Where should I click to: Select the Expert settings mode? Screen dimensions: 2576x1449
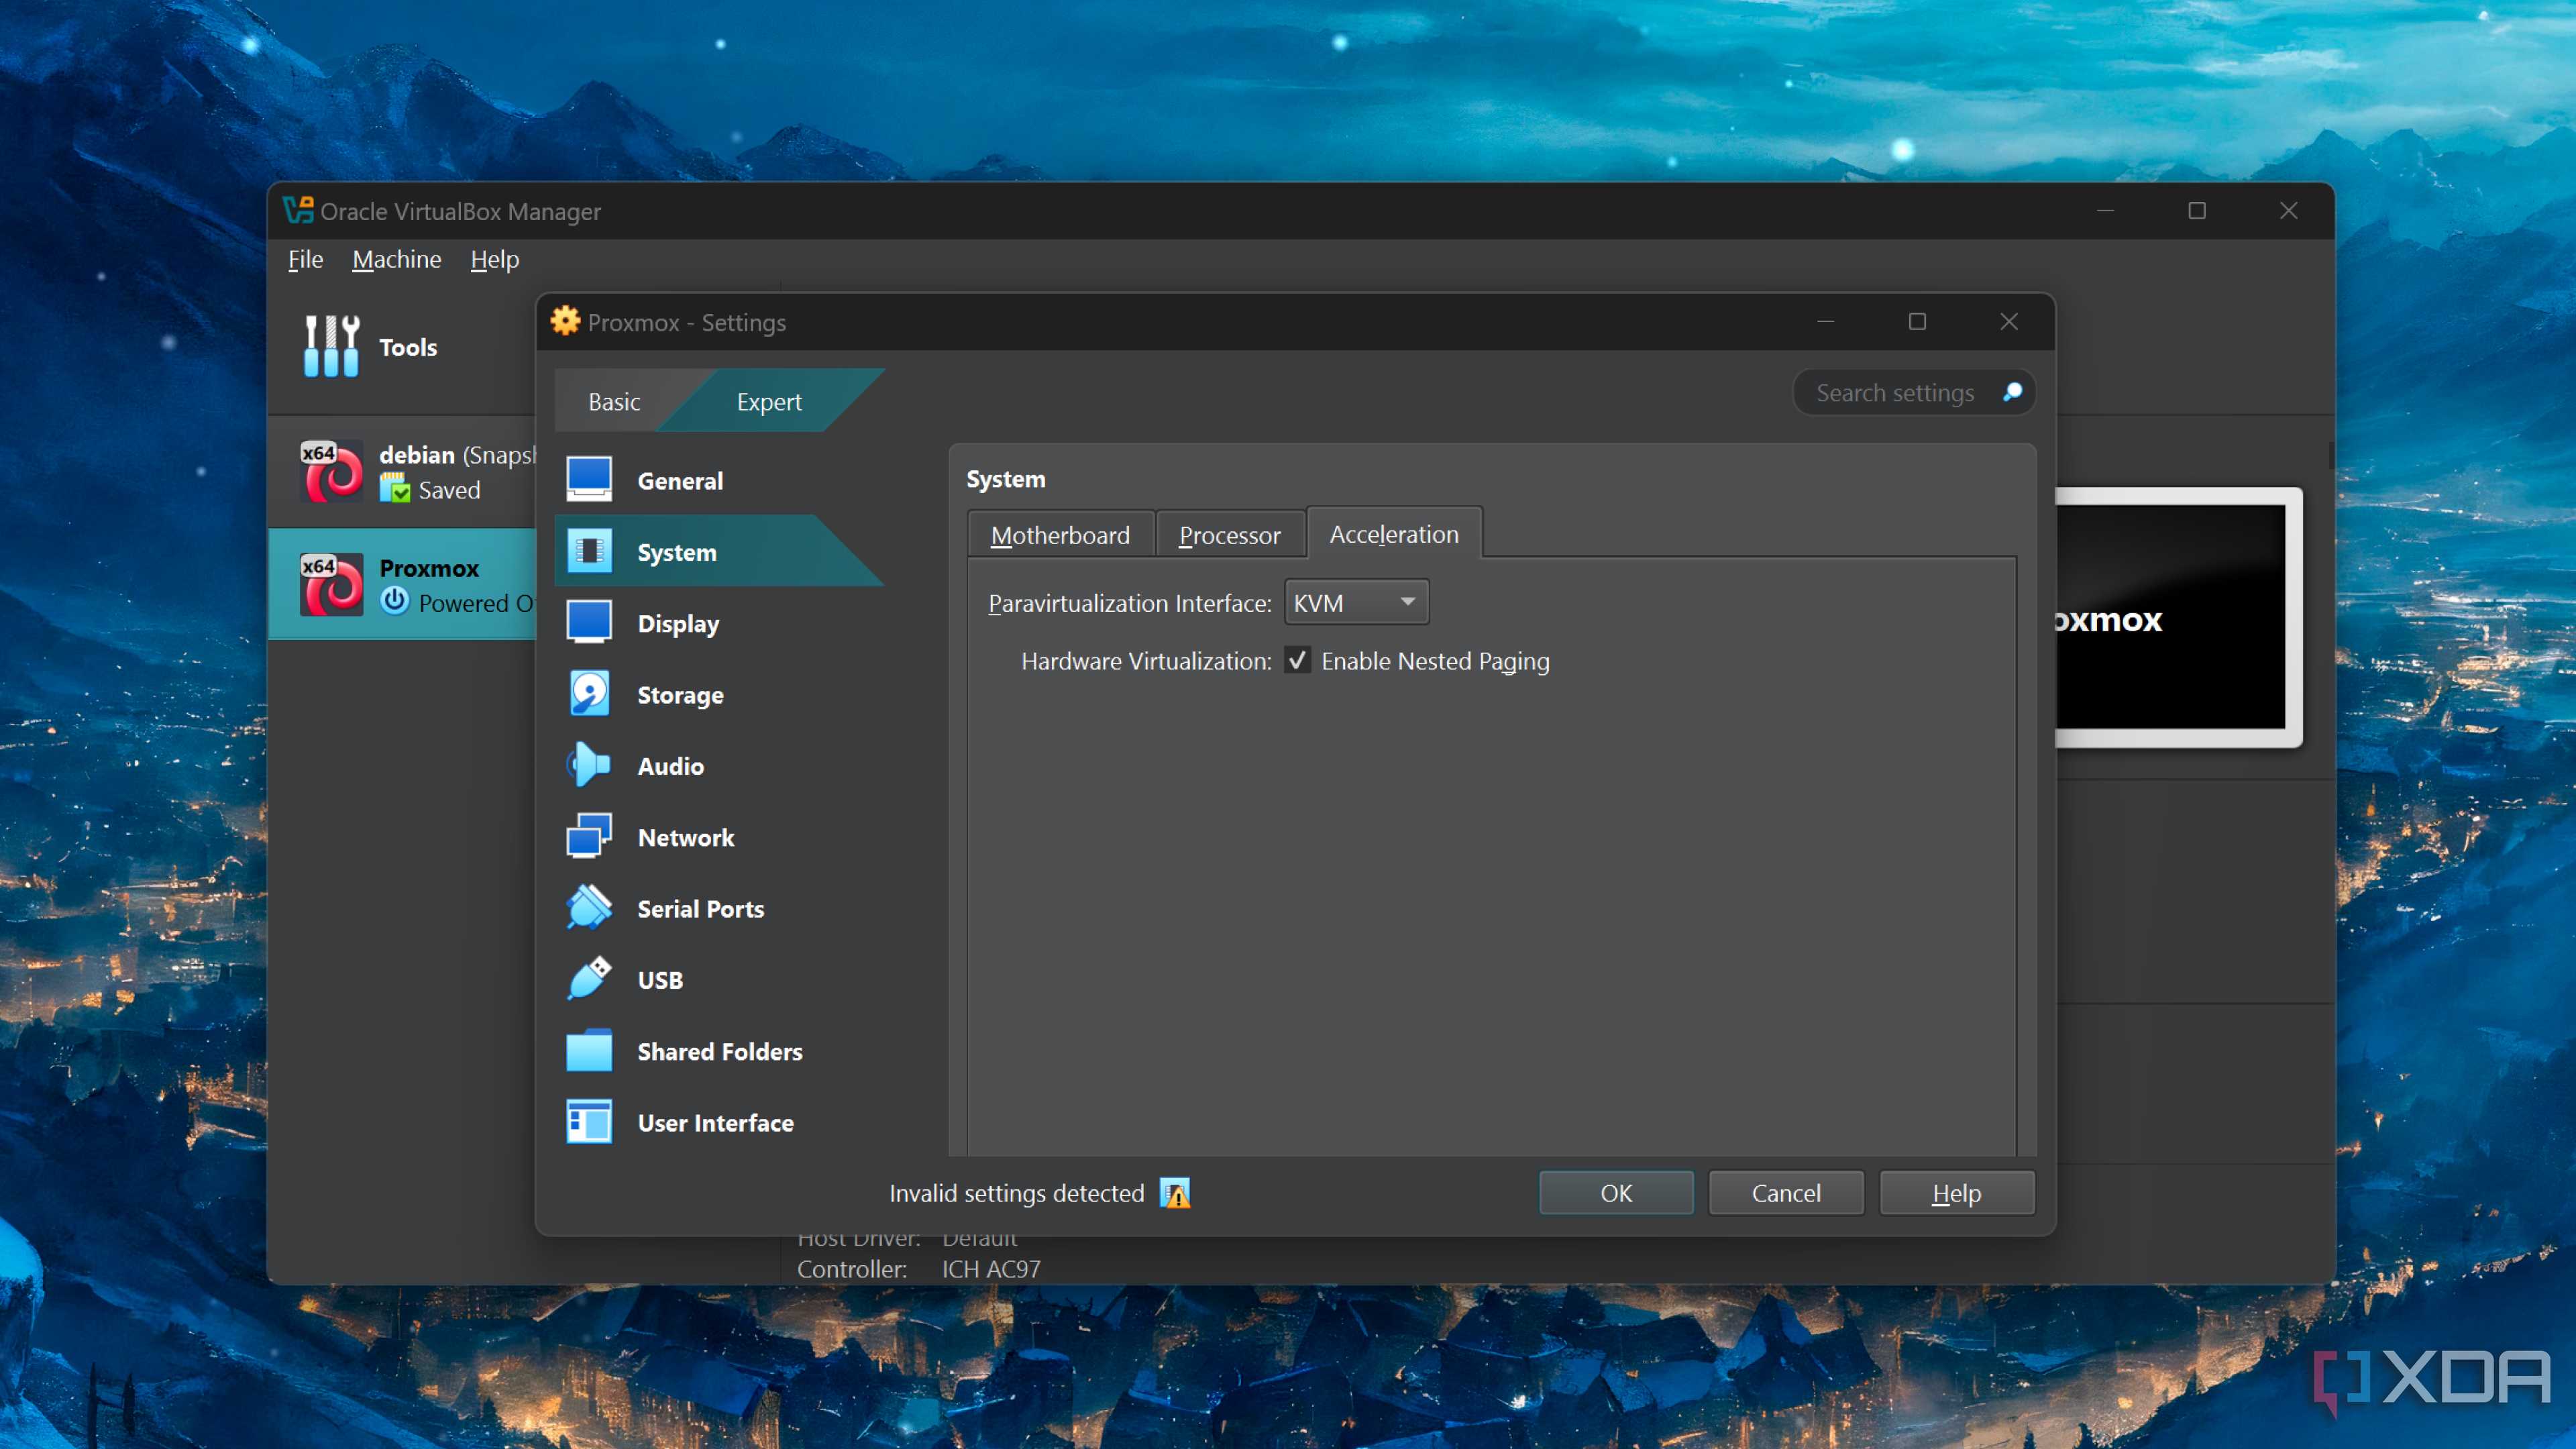point(769,401)
